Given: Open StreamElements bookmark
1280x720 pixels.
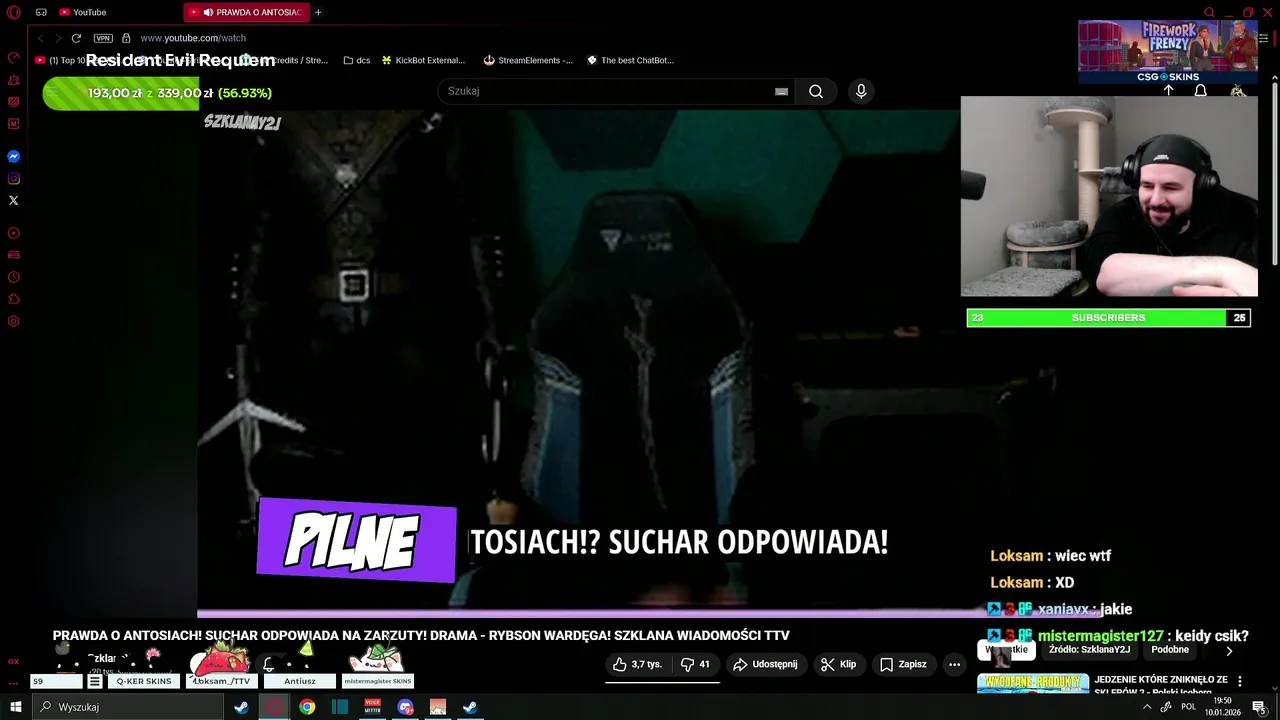Looking at the screenshot, I should tap(528, 60).
